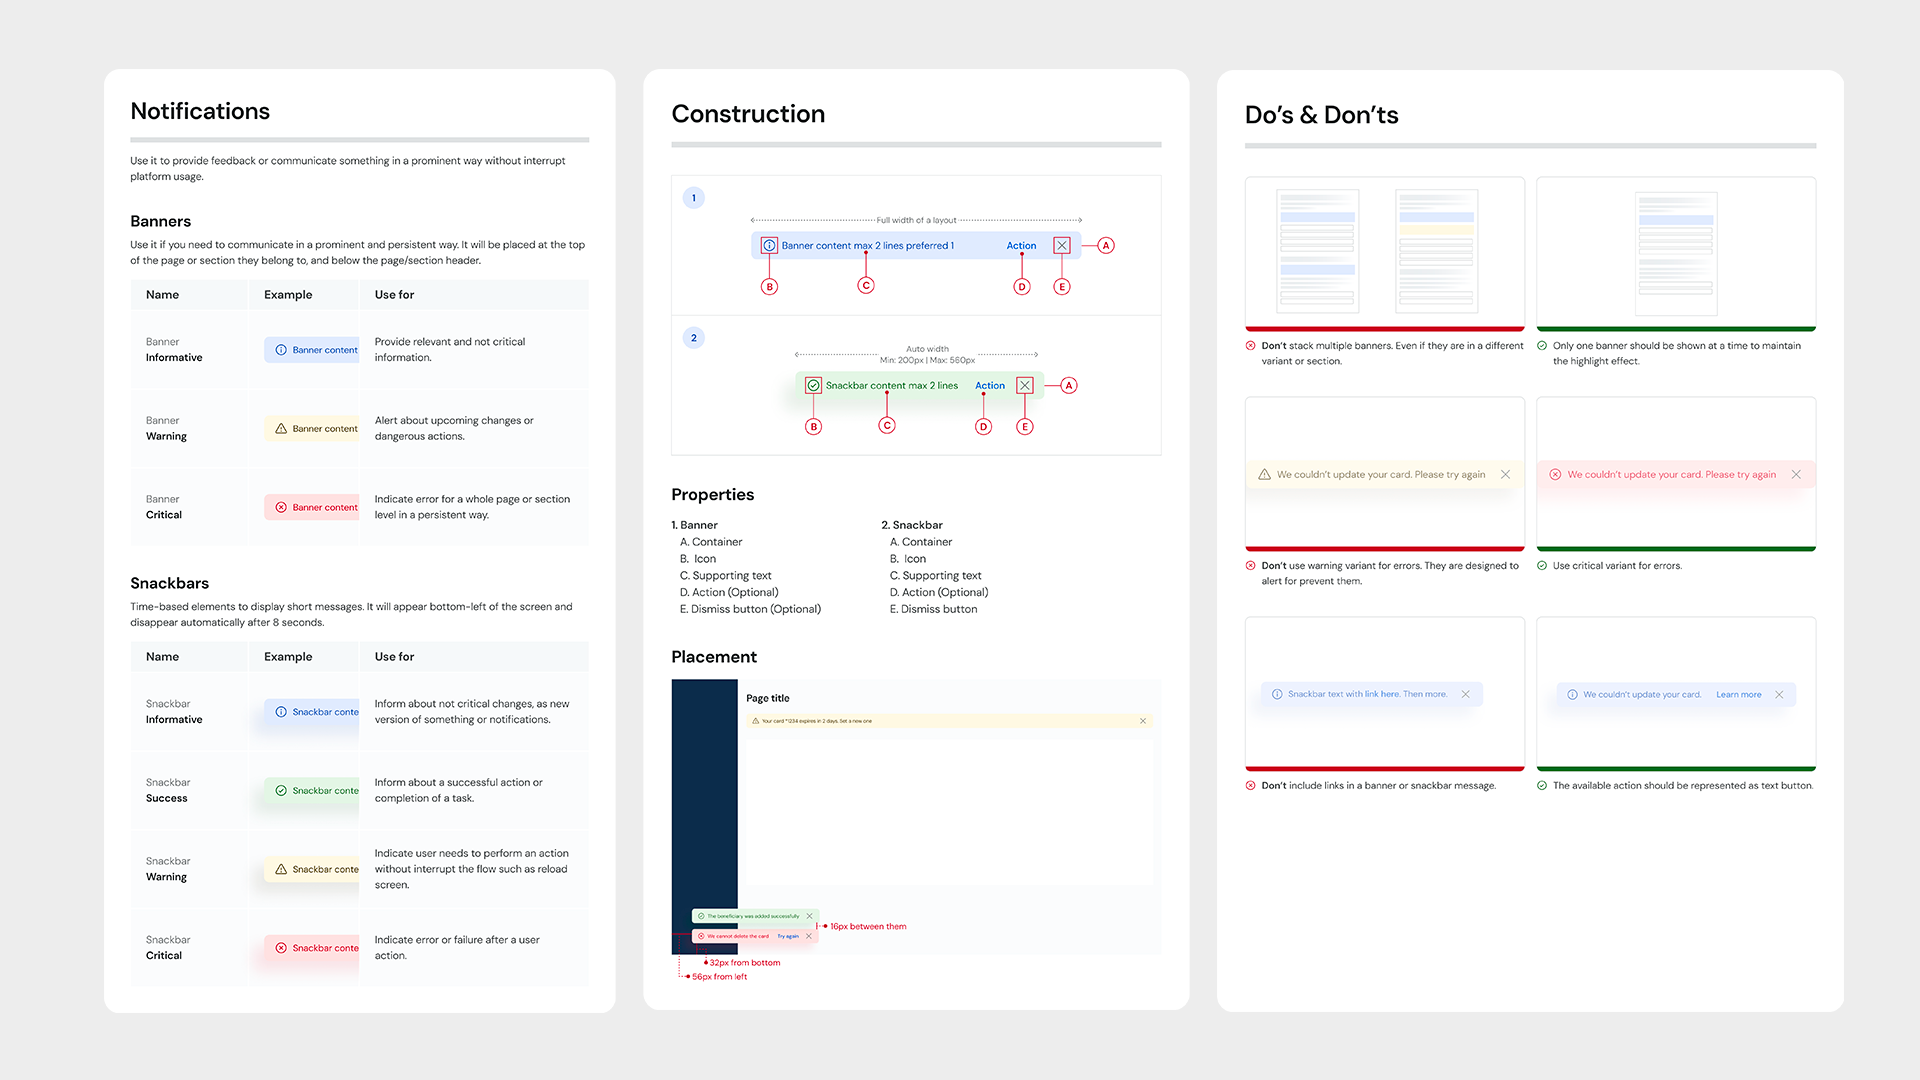Click the circled A marker beside the blue banner

click(1106, 245)
